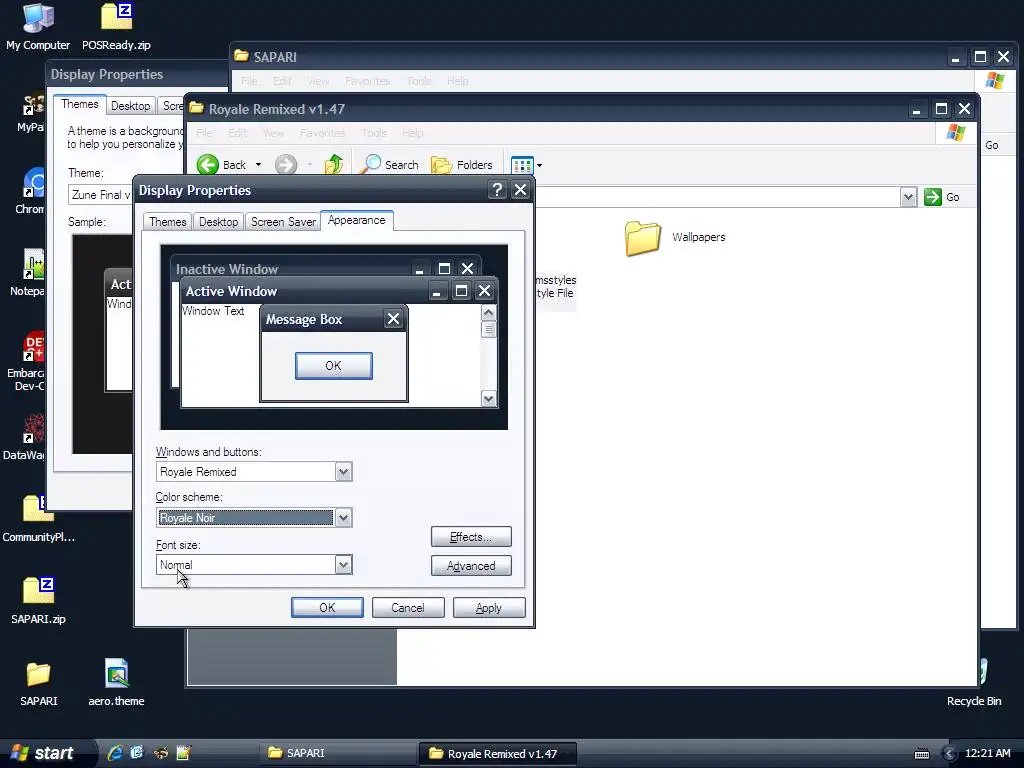Open the aero.theme file icon

[x=116, y=682]
